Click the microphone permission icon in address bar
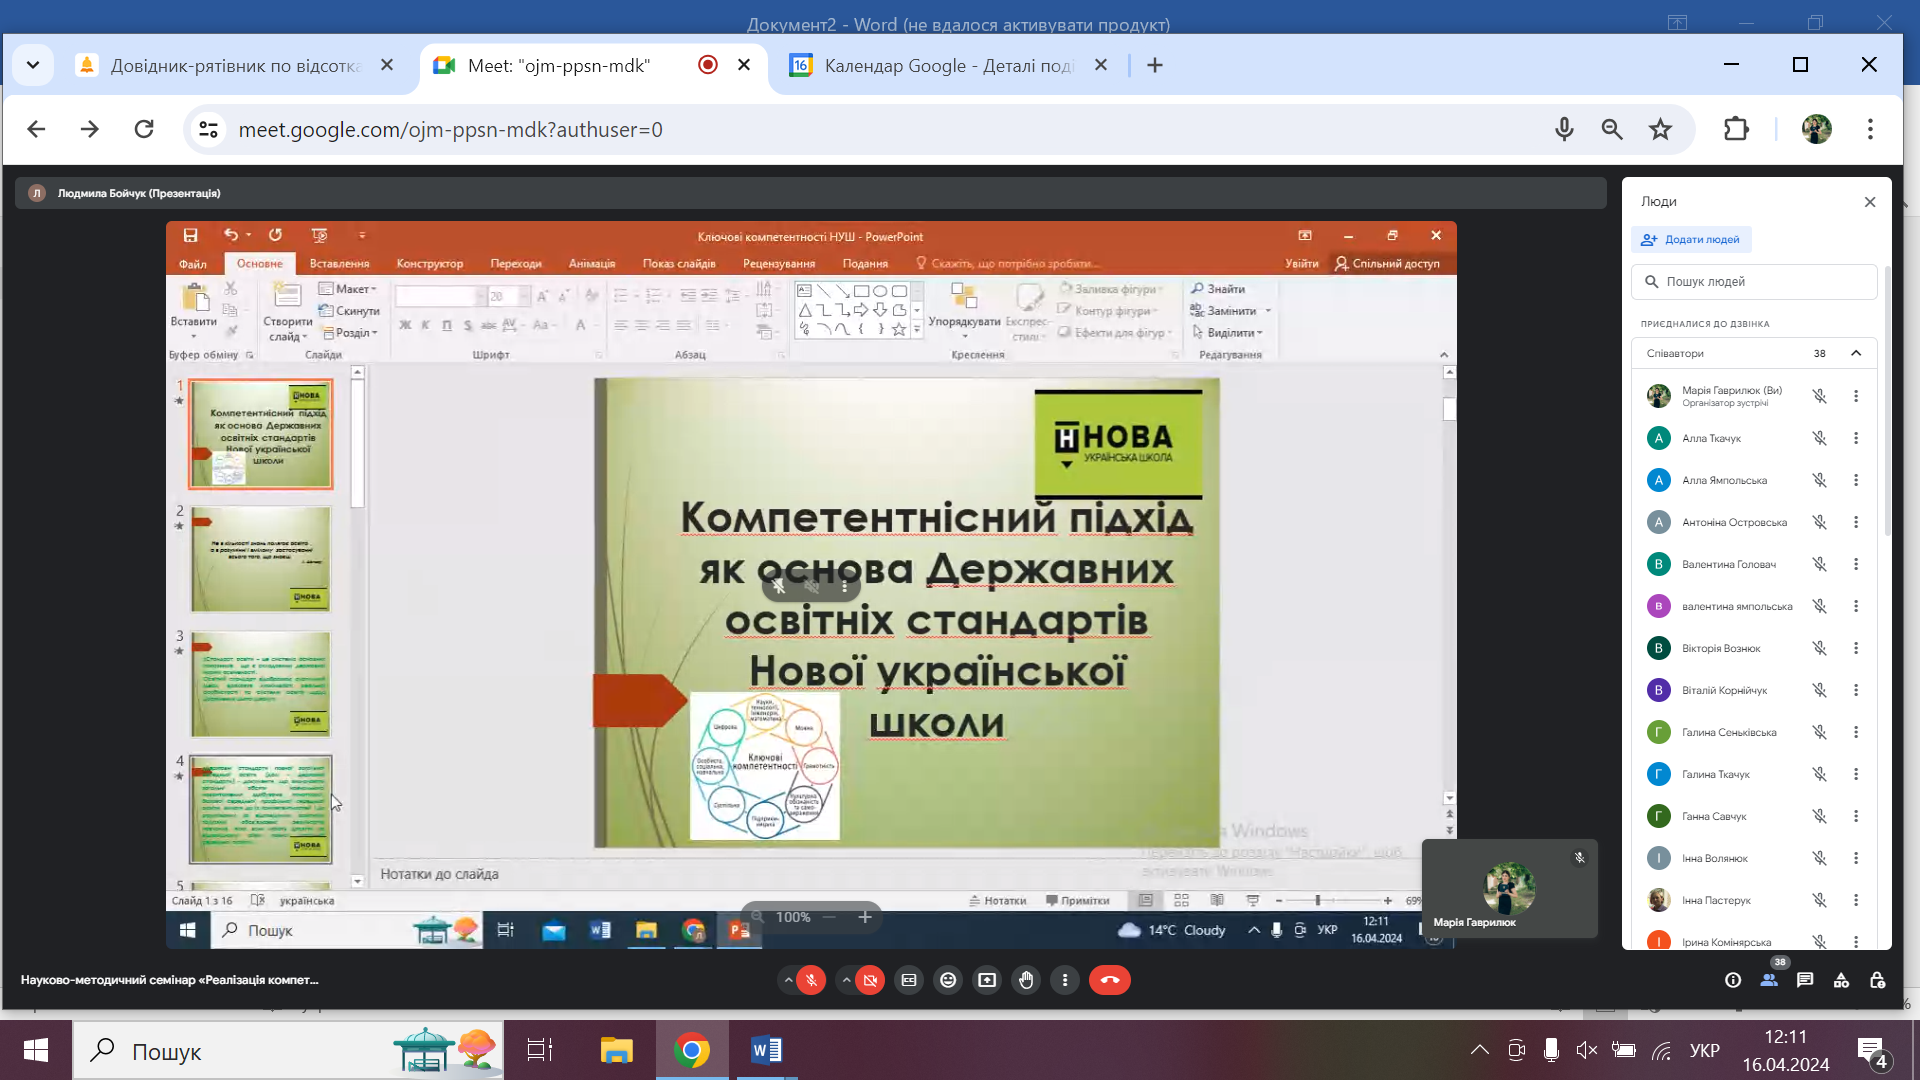1920x1080 pixels. [x=1565, y=129]
